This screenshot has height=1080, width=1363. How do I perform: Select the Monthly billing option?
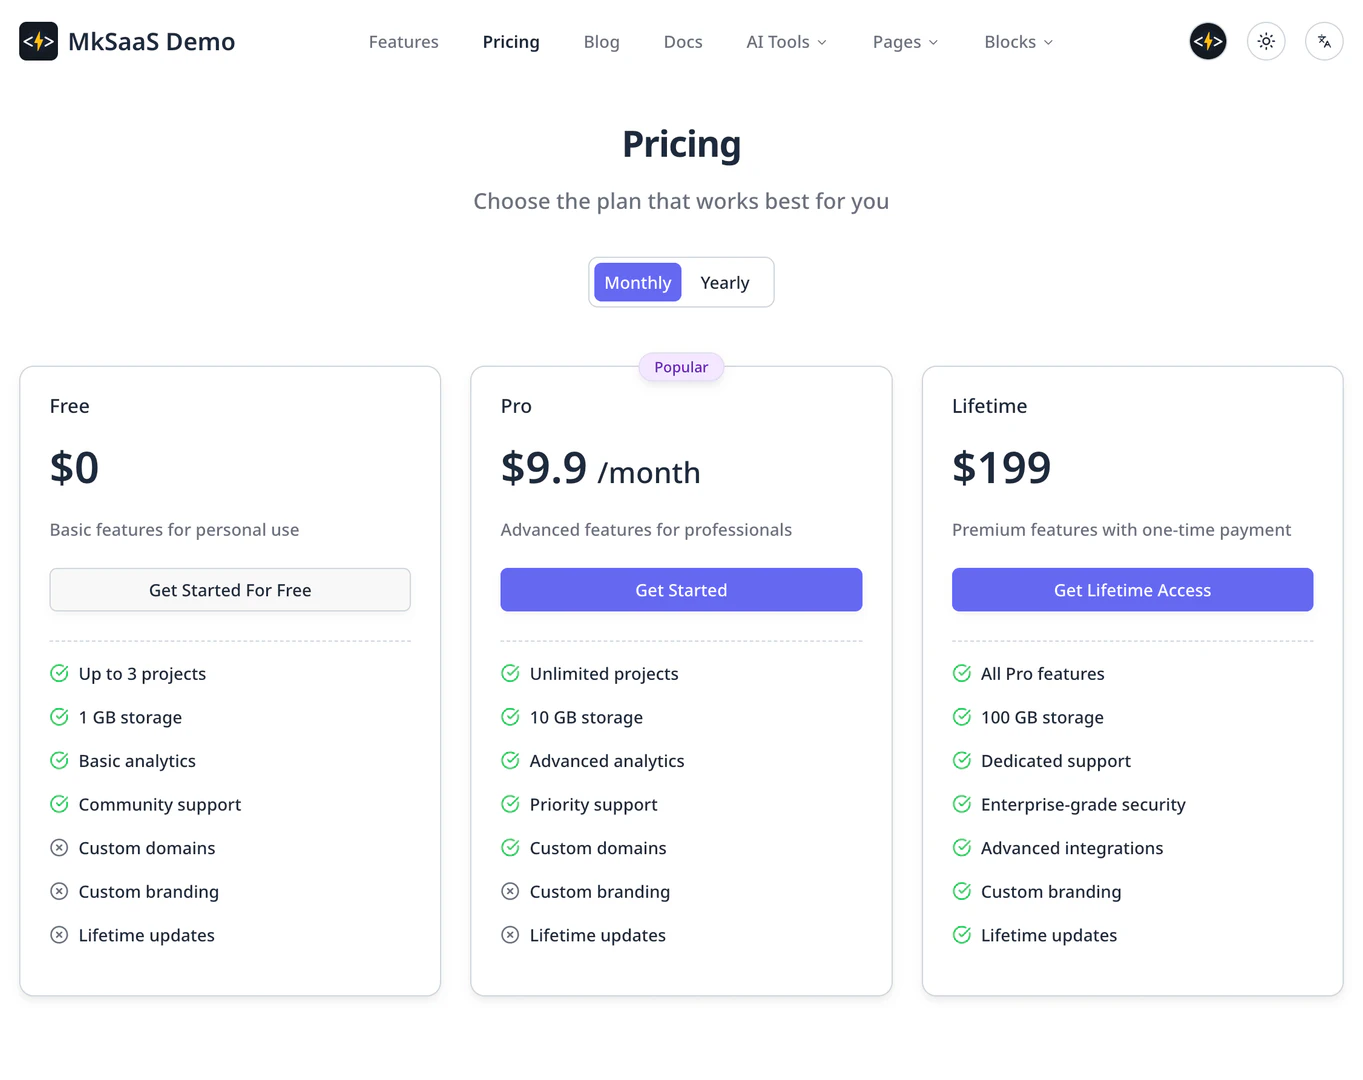637,282
